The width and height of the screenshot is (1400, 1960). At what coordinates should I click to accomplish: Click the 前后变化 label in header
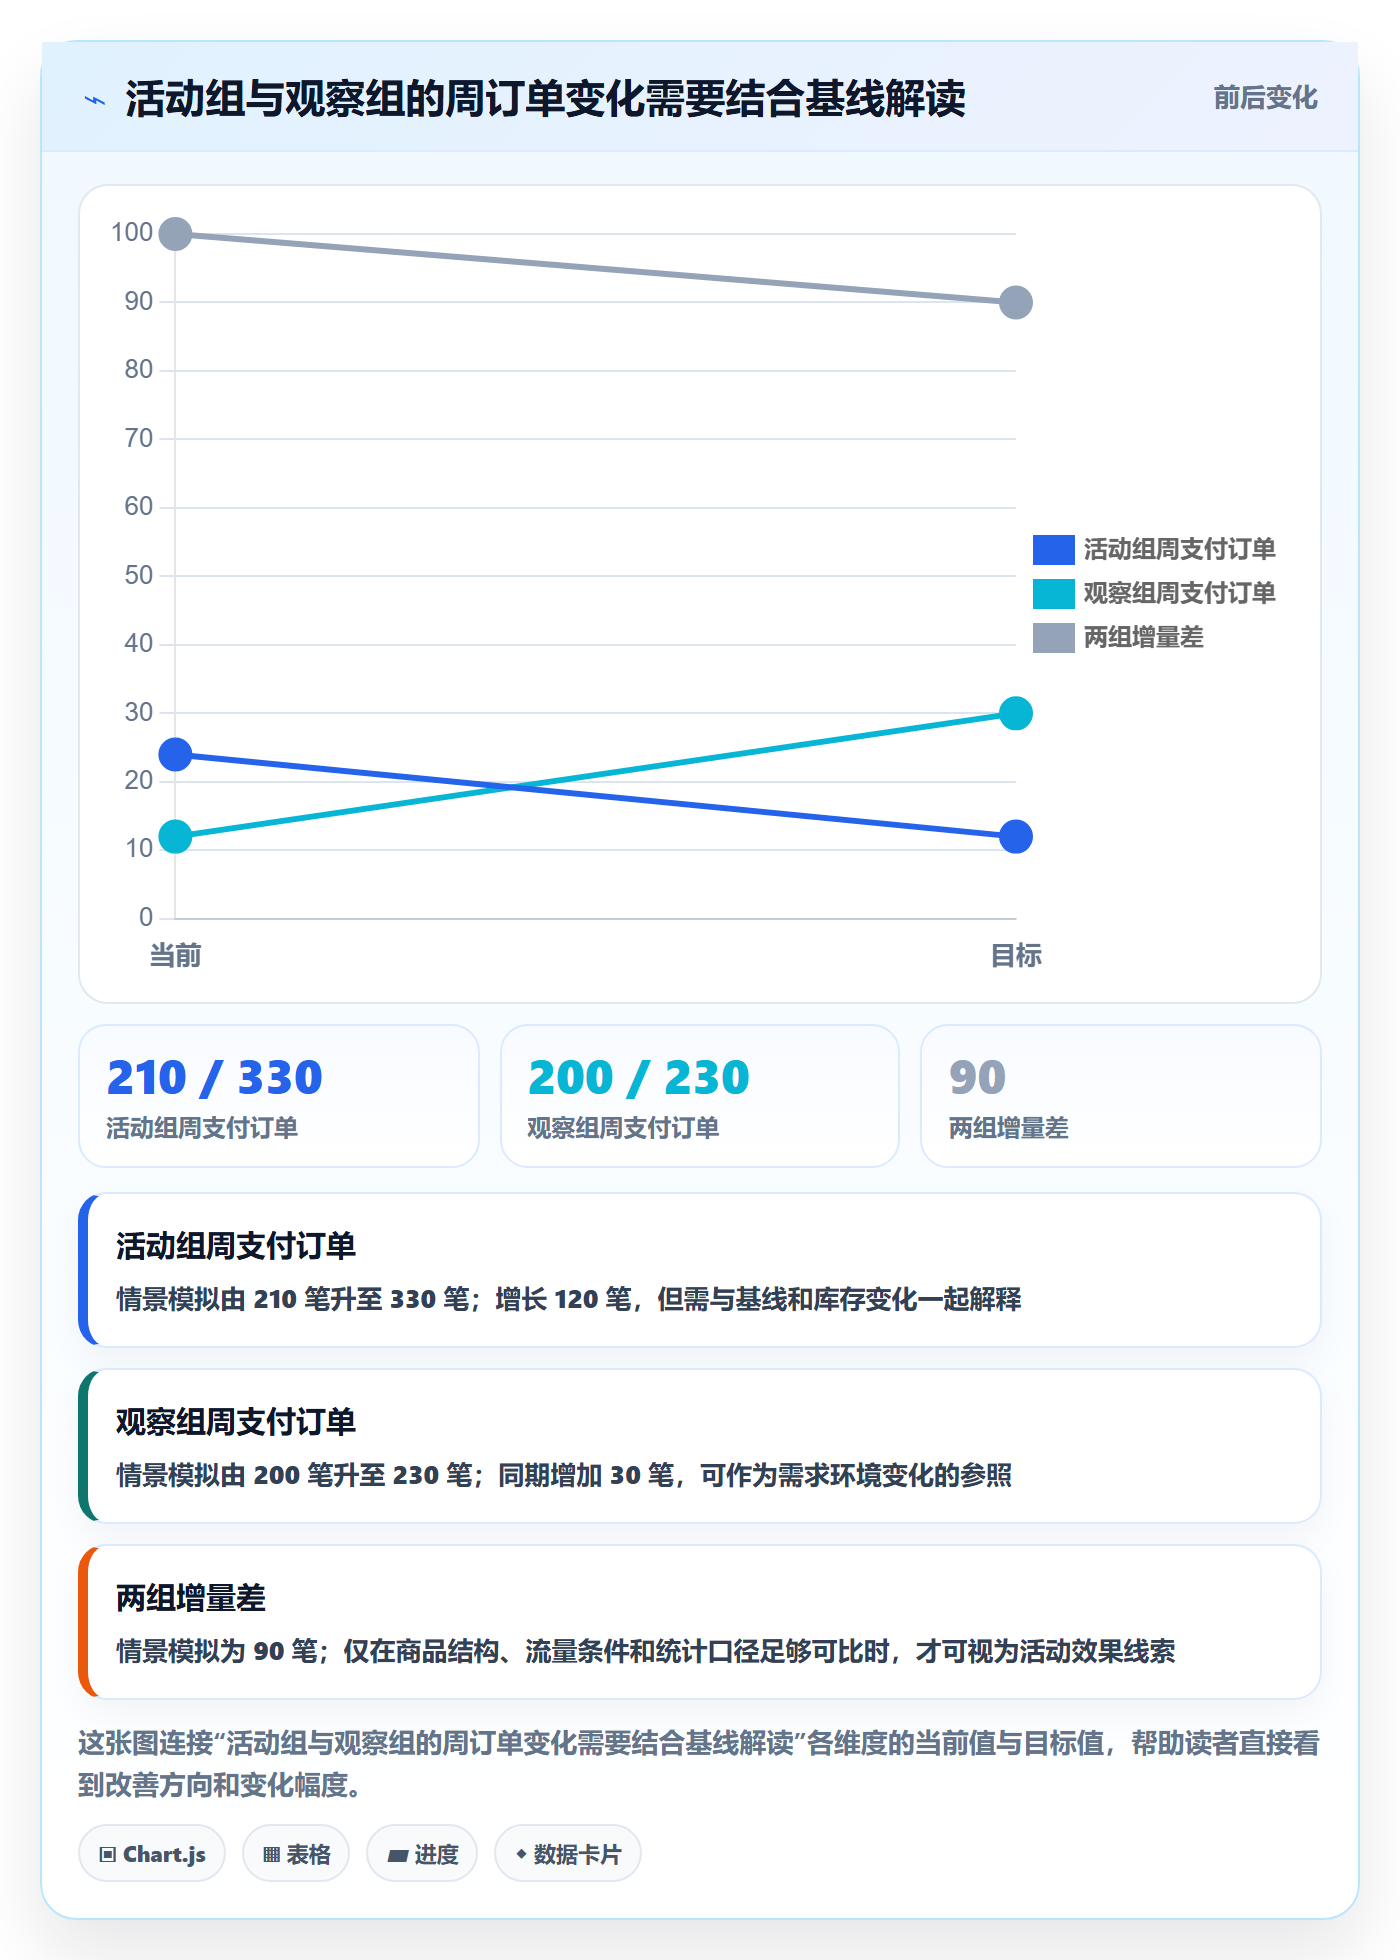click(1265, 98)
